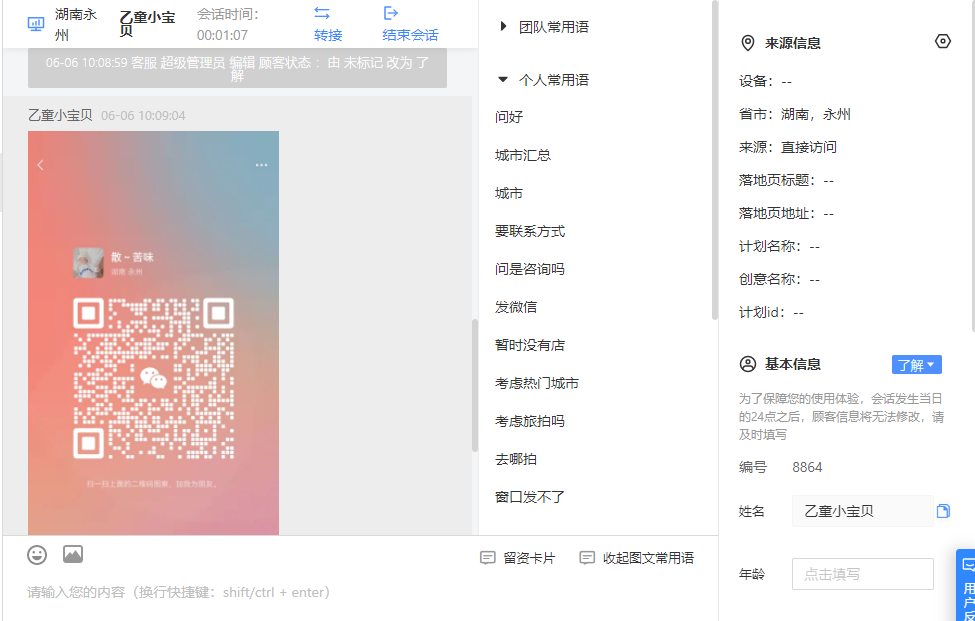This screenshot has height=621, width=975.
Task: Click the 编号 value 8864
Action: [807, 467]
